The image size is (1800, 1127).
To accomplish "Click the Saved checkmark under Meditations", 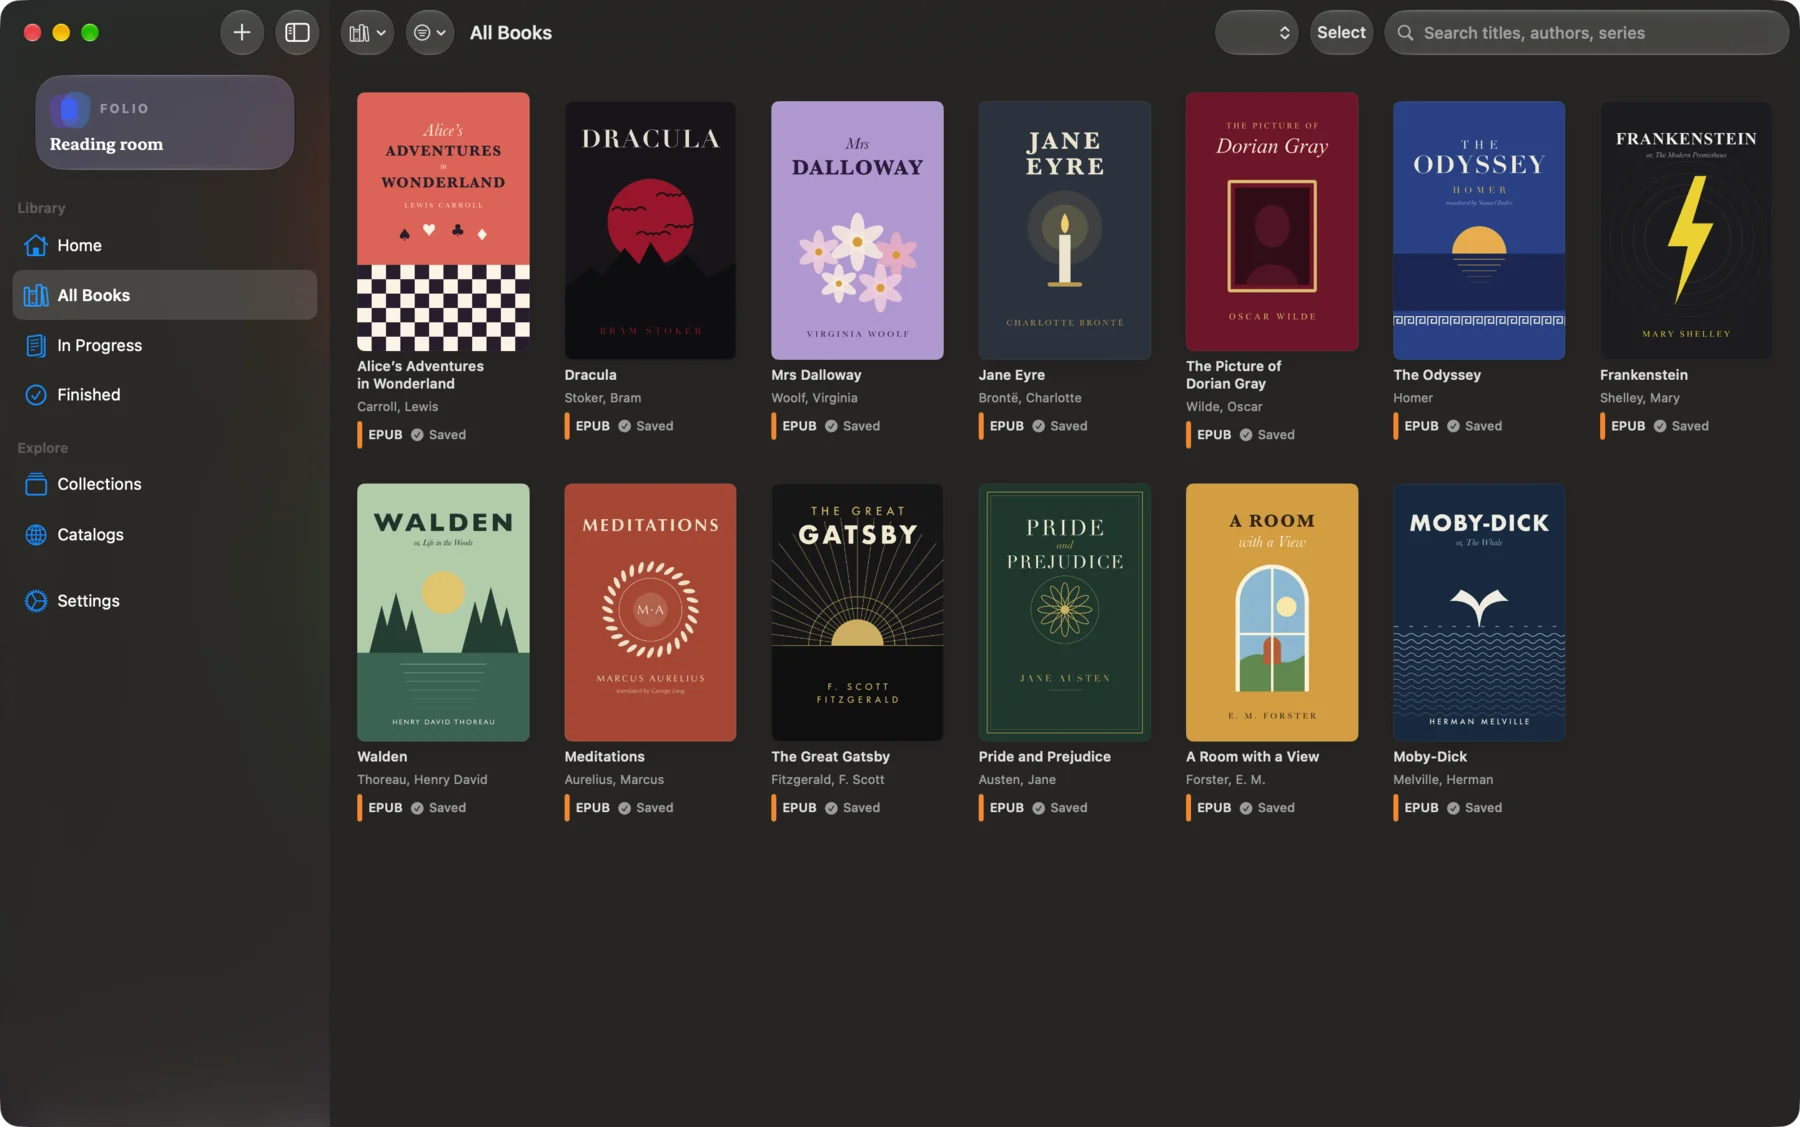I will click(624, 808).
